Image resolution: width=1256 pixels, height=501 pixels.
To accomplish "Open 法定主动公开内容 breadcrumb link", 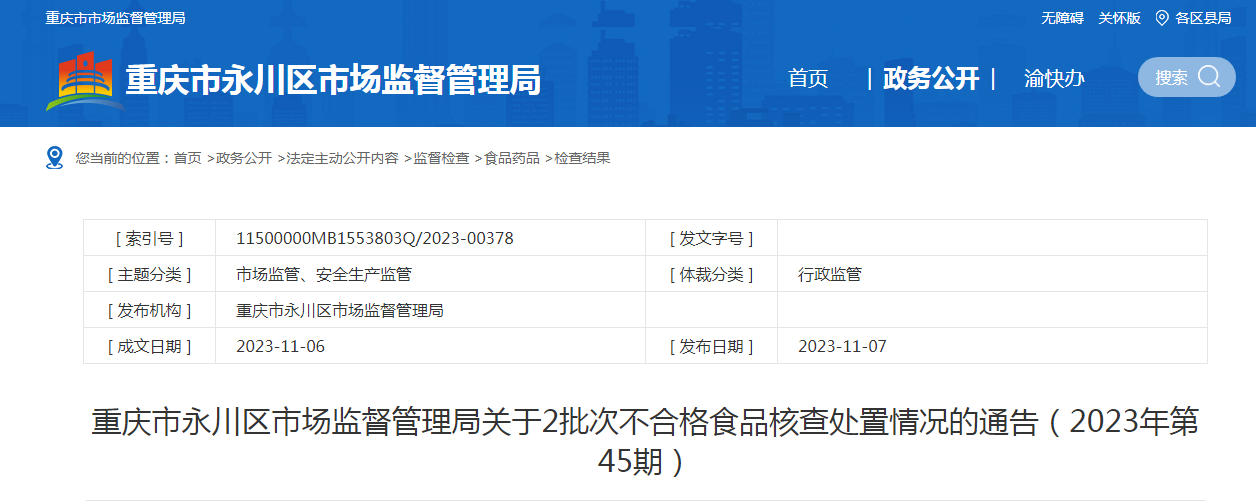I will [x=342, y=158].
